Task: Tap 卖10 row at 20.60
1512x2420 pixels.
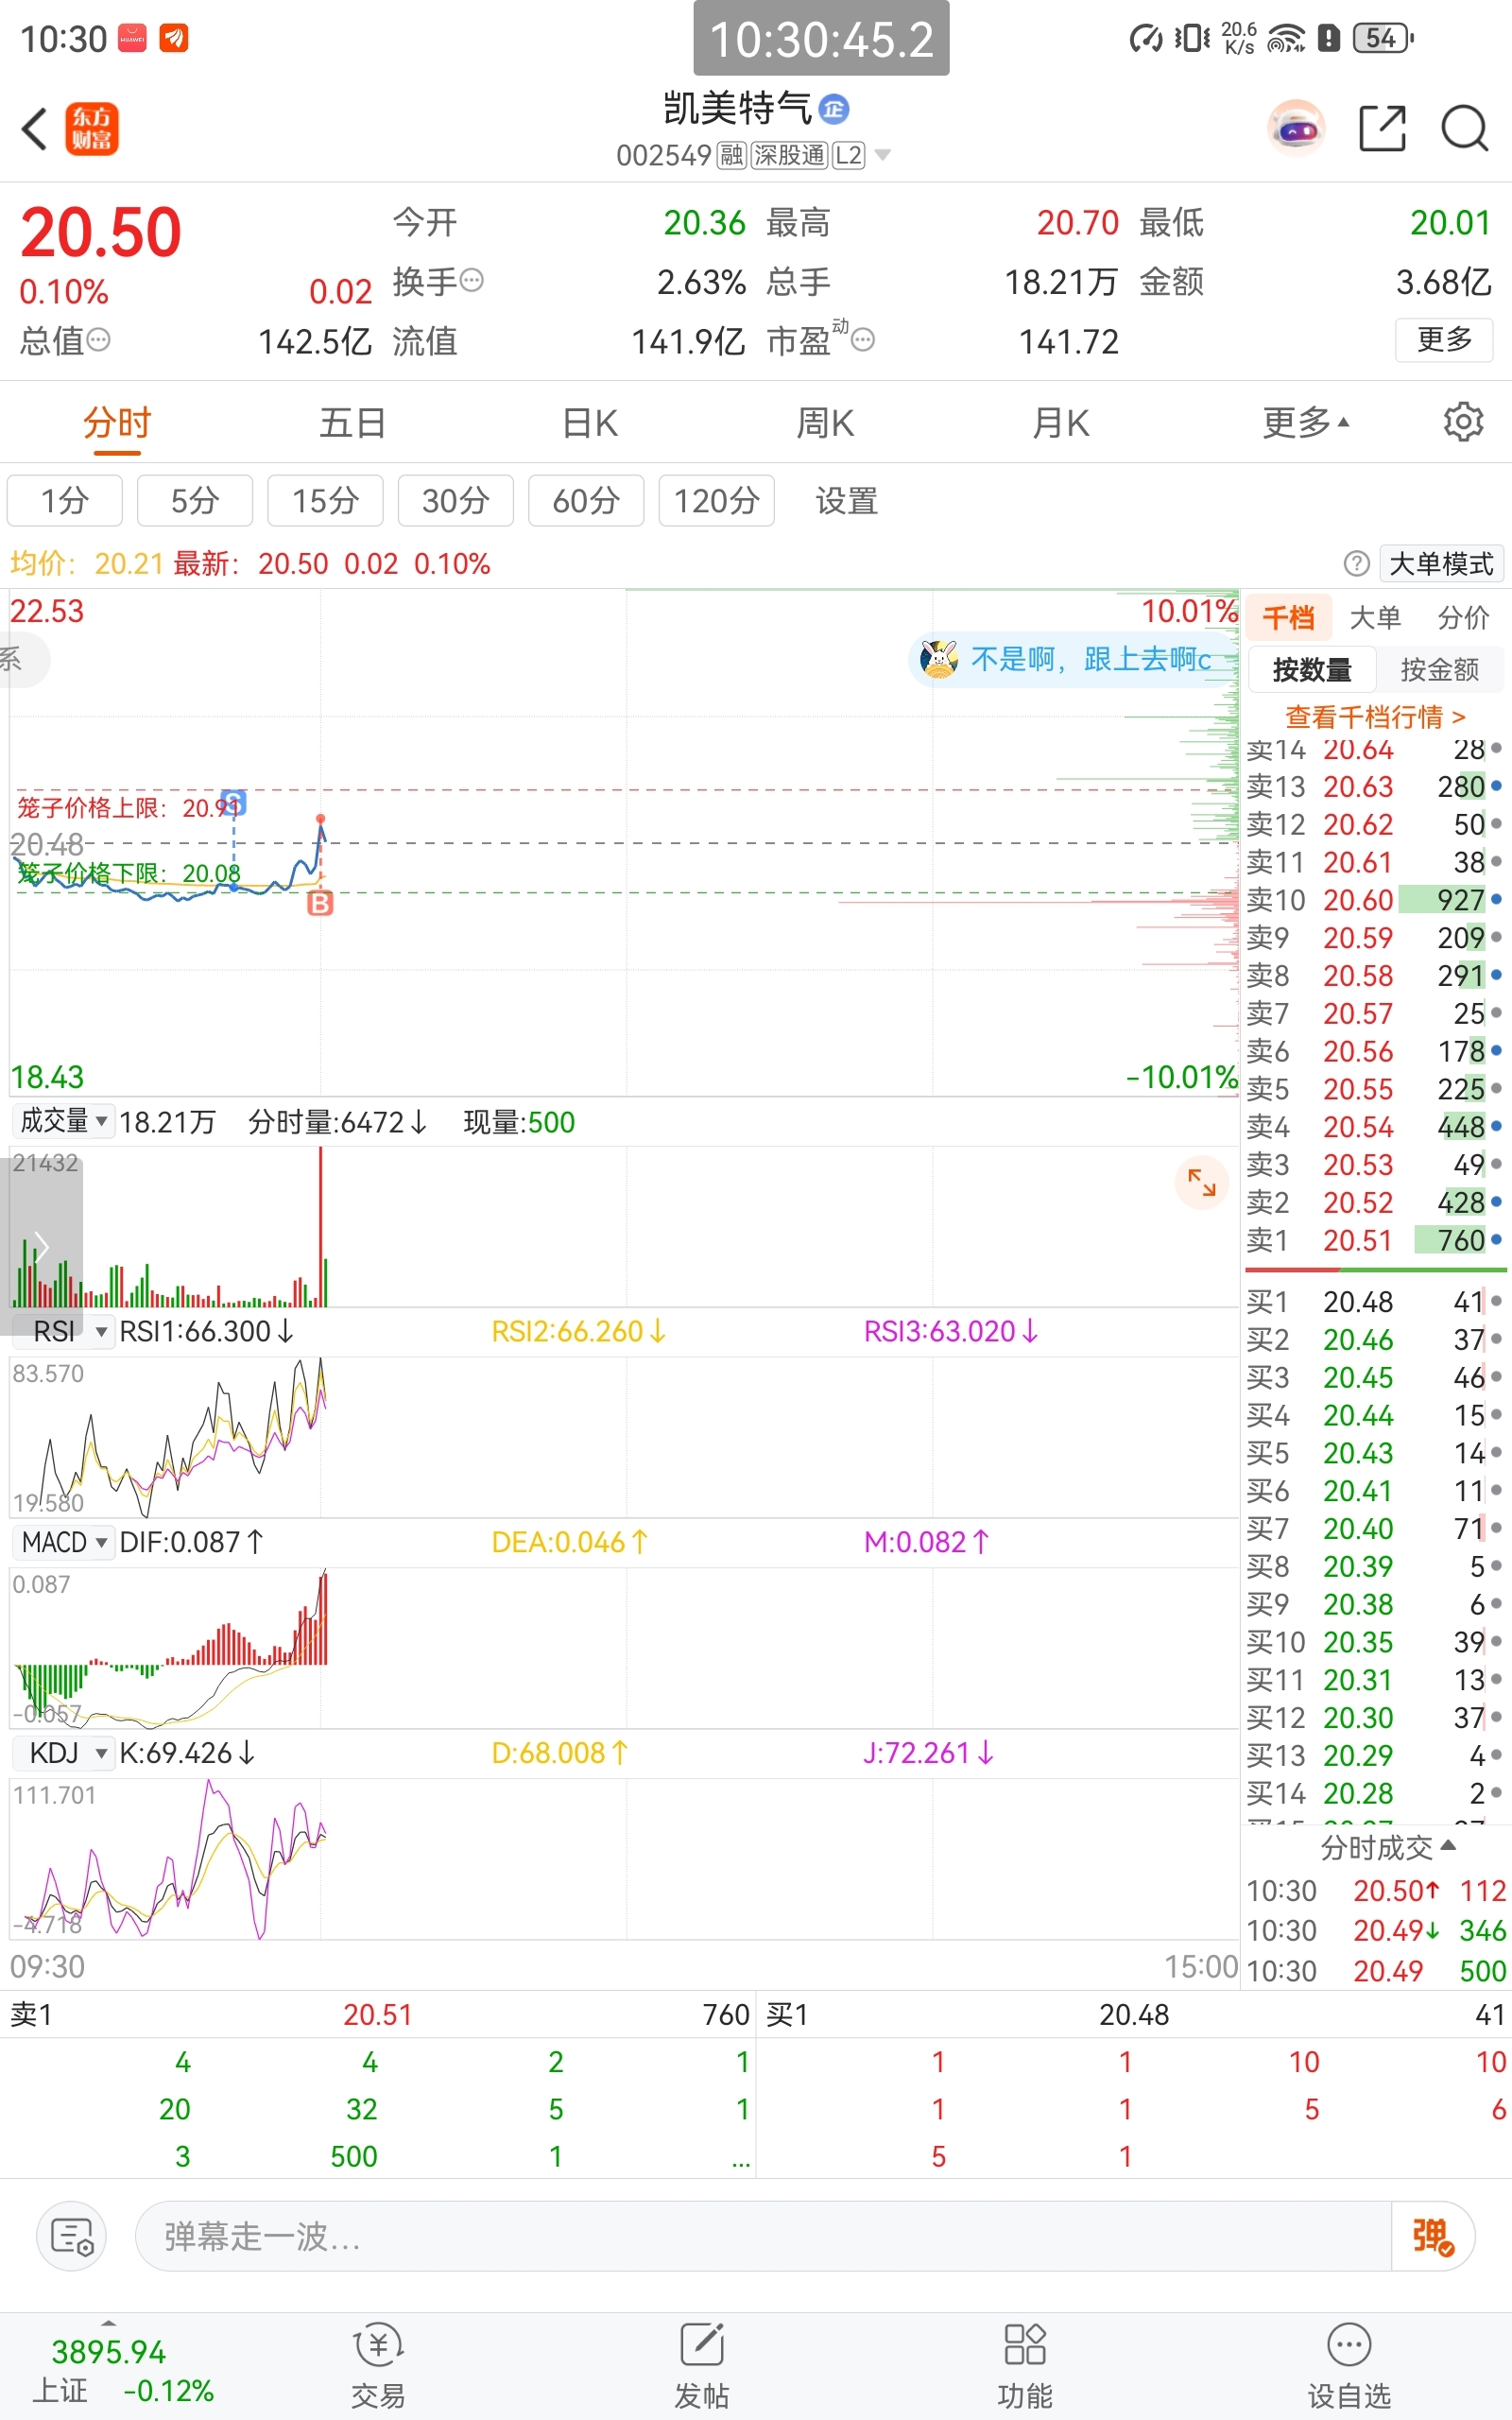Action: coord(1374,900)
